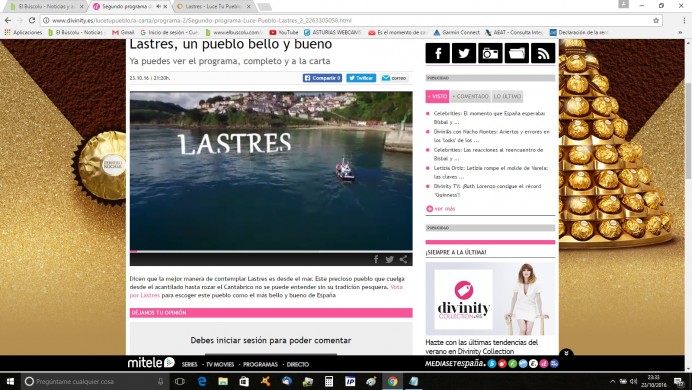Collapse the bottom Mediaset bar chevron
The width and height of the screenshot is (692, 390).
tap(566, 353)
